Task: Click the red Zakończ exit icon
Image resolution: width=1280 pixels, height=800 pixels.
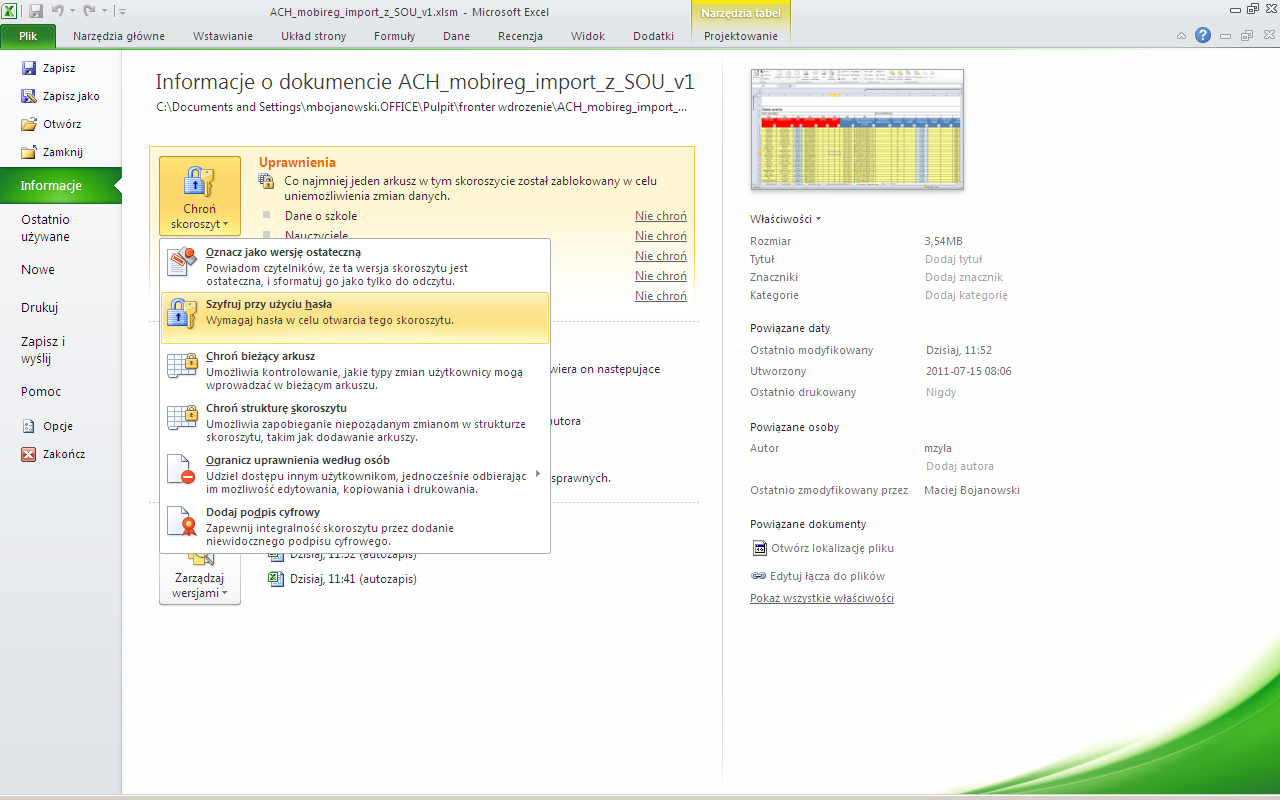Action: tap(29, 454)
